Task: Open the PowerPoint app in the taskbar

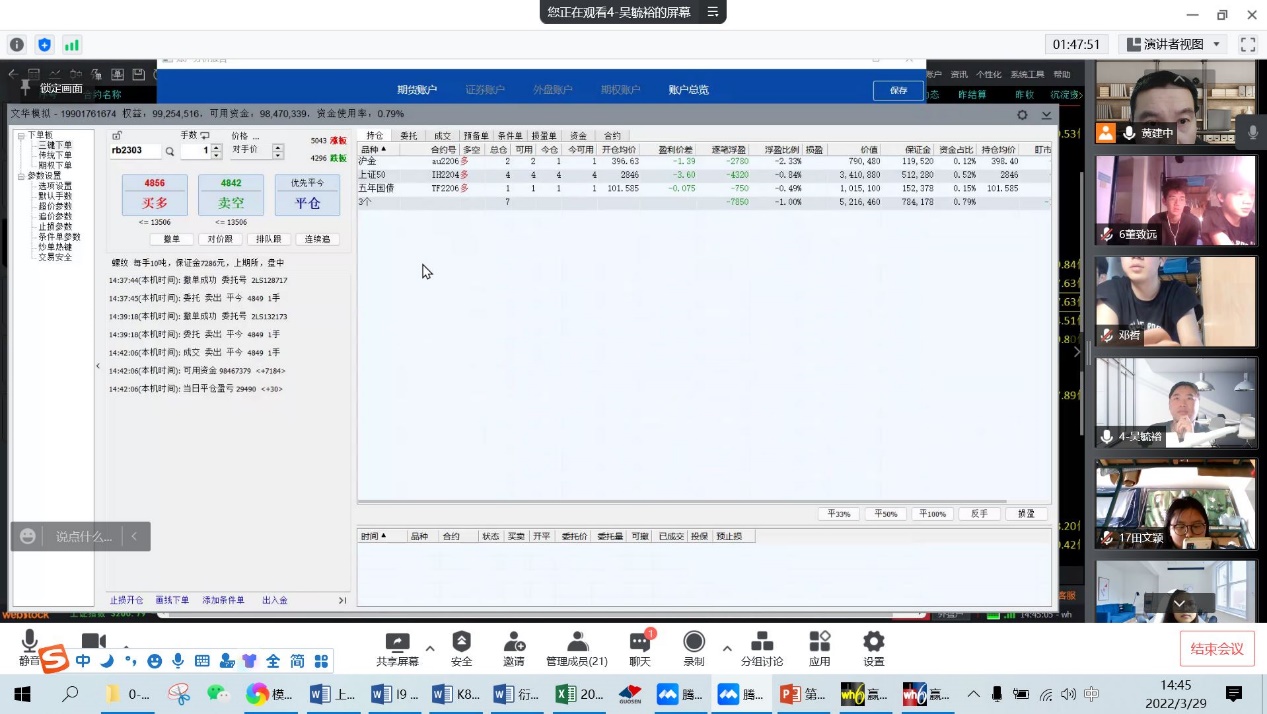Action: pyautogui.click(x=802, y=694)
